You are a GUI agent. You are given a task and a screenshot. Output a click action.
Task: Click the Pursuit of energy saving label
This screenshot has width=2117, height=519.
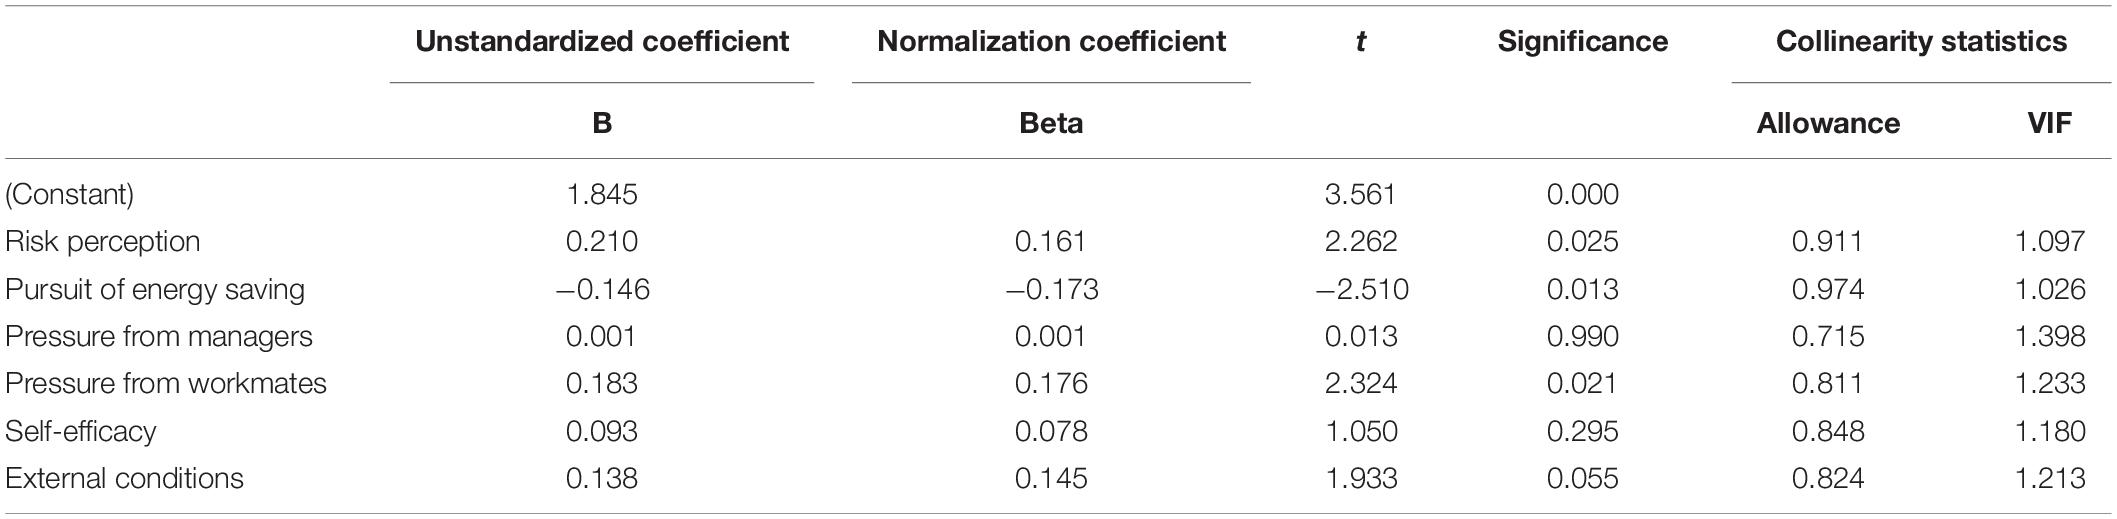click(155, 290)
